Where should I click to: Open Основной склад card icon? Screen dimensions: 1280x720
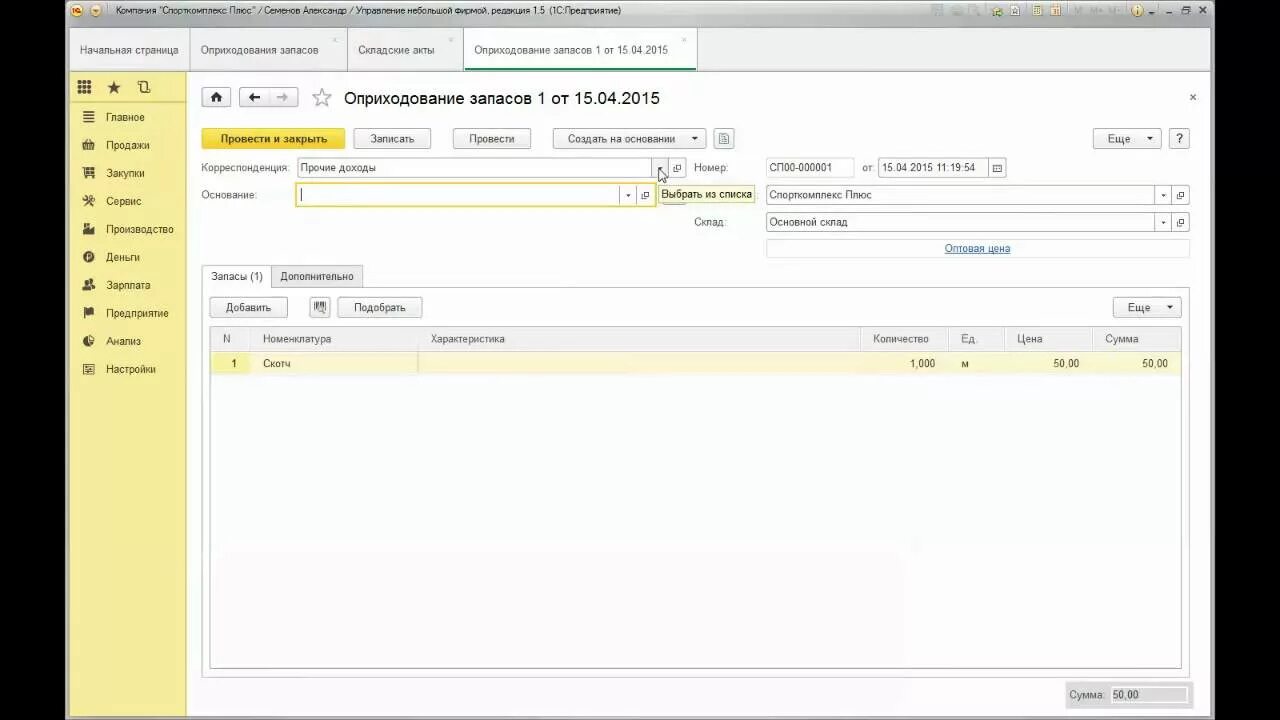(1180, 222)
